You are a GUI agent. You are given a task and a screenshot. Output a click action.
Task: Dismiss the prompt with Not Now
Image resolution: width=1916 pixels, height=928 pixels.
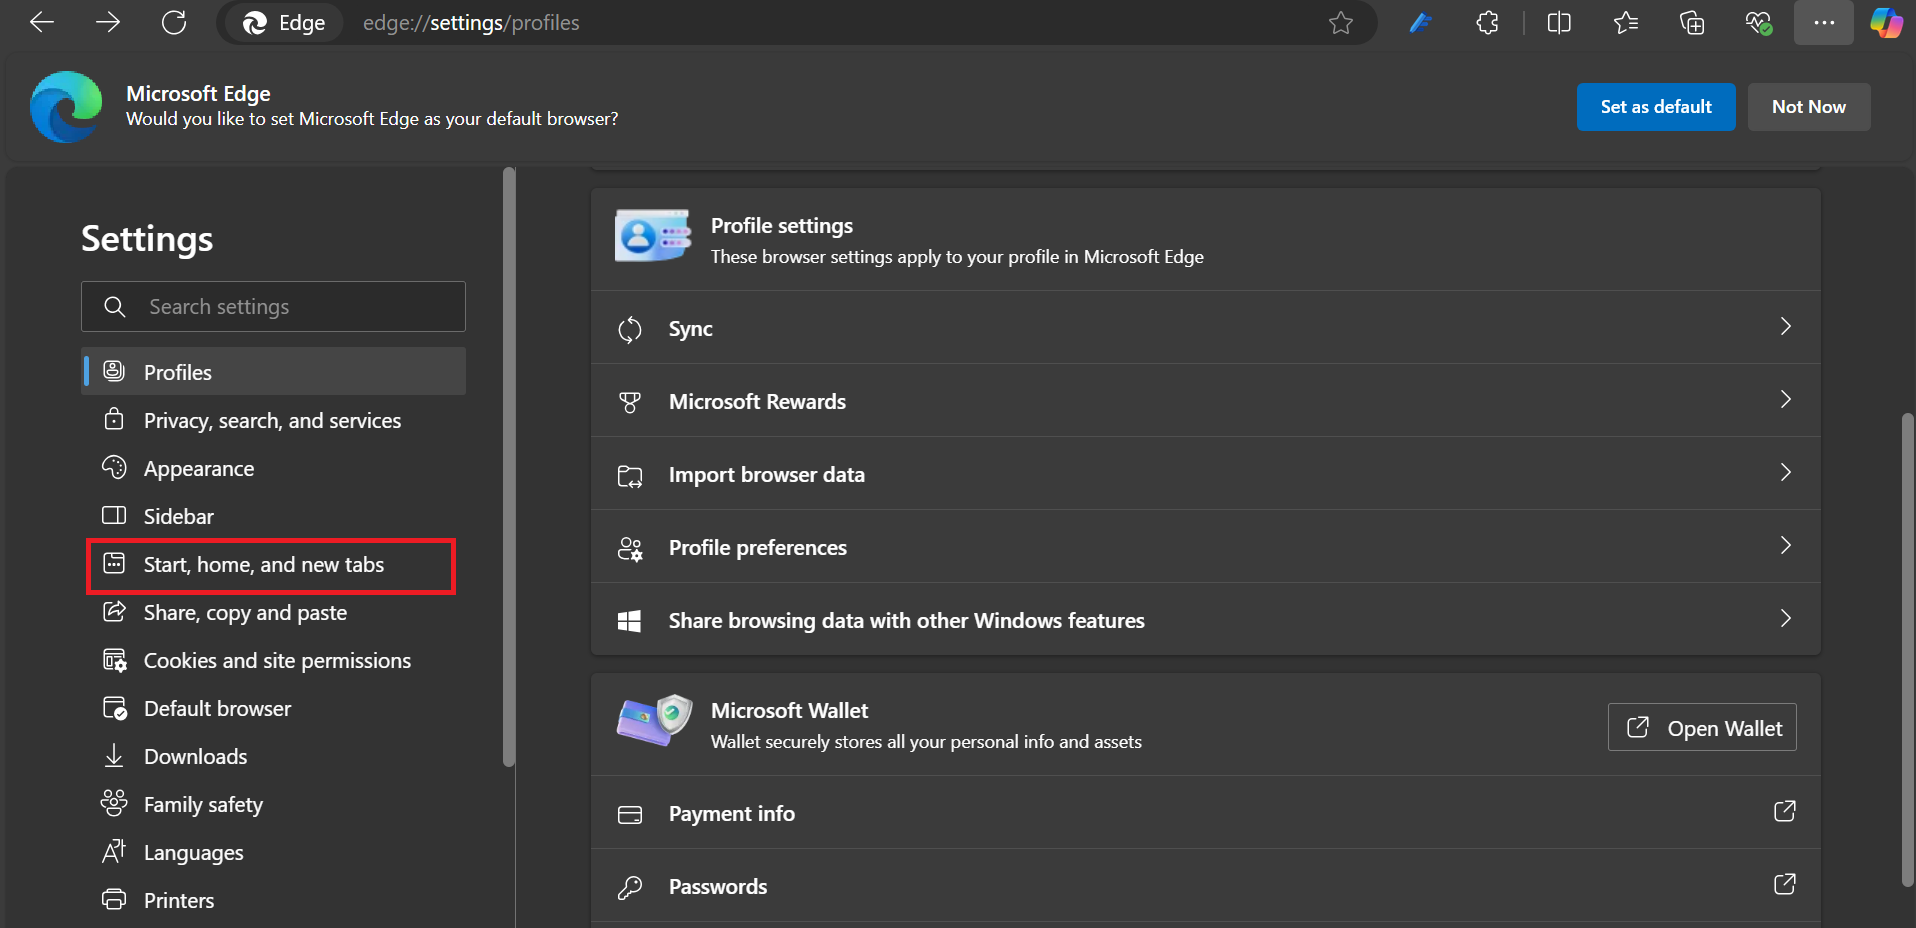(1809, 107)
